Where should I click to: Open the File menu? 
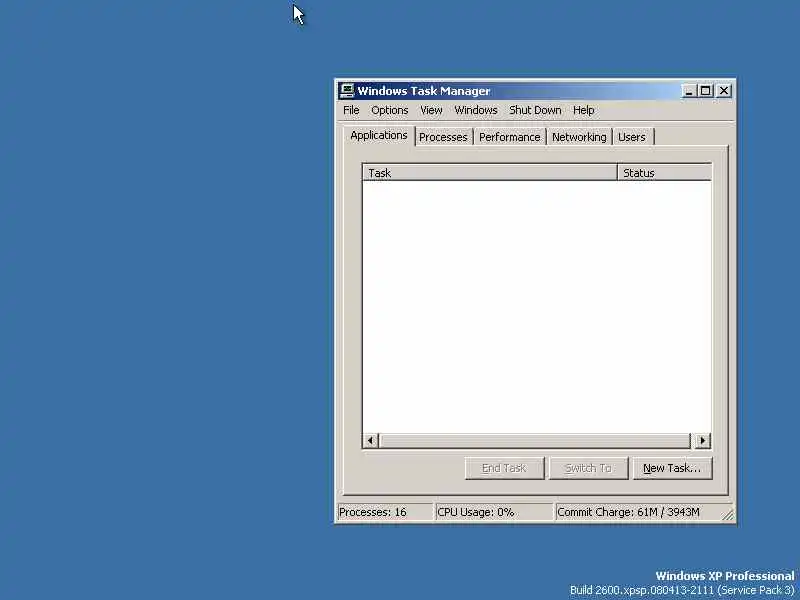tap(351, 110)
